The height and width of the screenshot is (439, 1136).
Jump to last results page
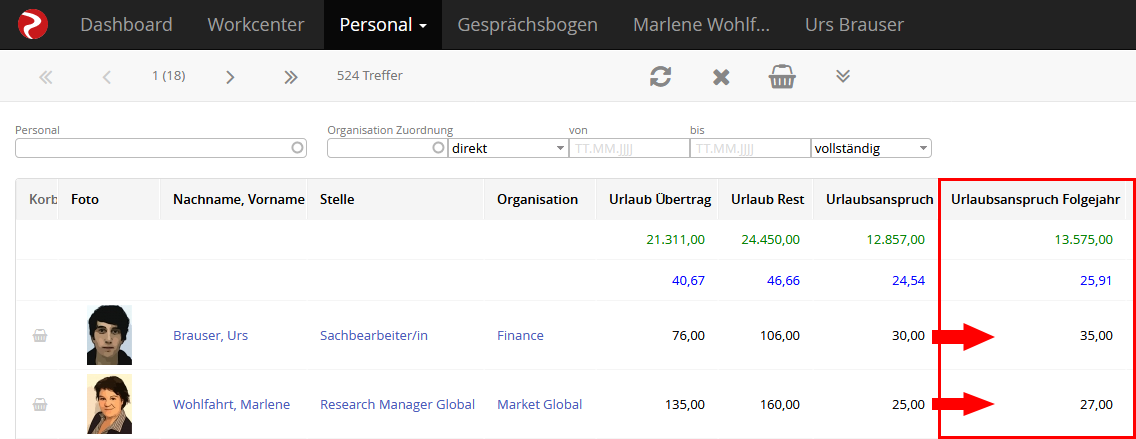pos(291,77)
